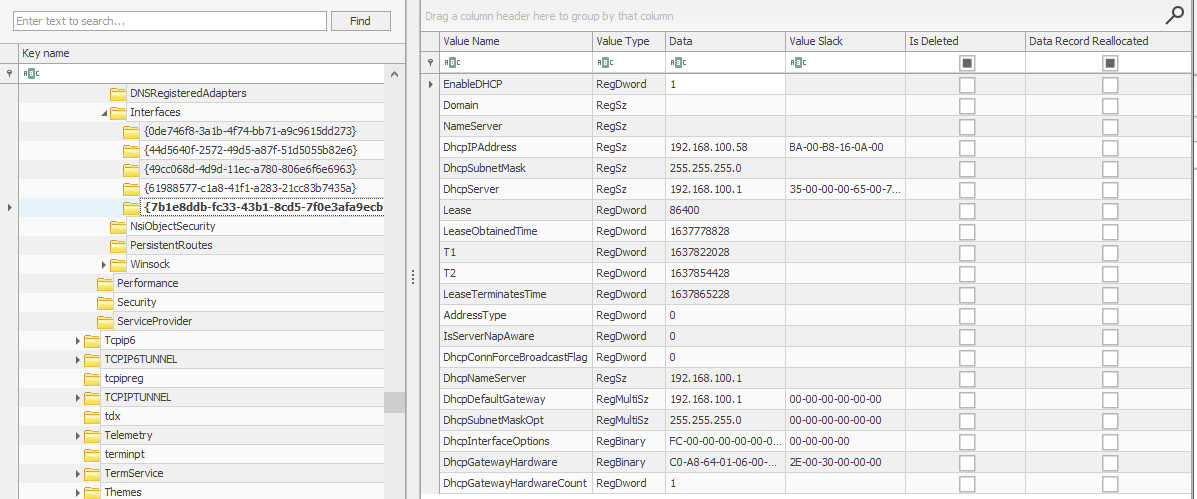Click the key tree vertical scrollbar thumb
This screenshot has width=1197, height=499.
click(x=394, y=403)
